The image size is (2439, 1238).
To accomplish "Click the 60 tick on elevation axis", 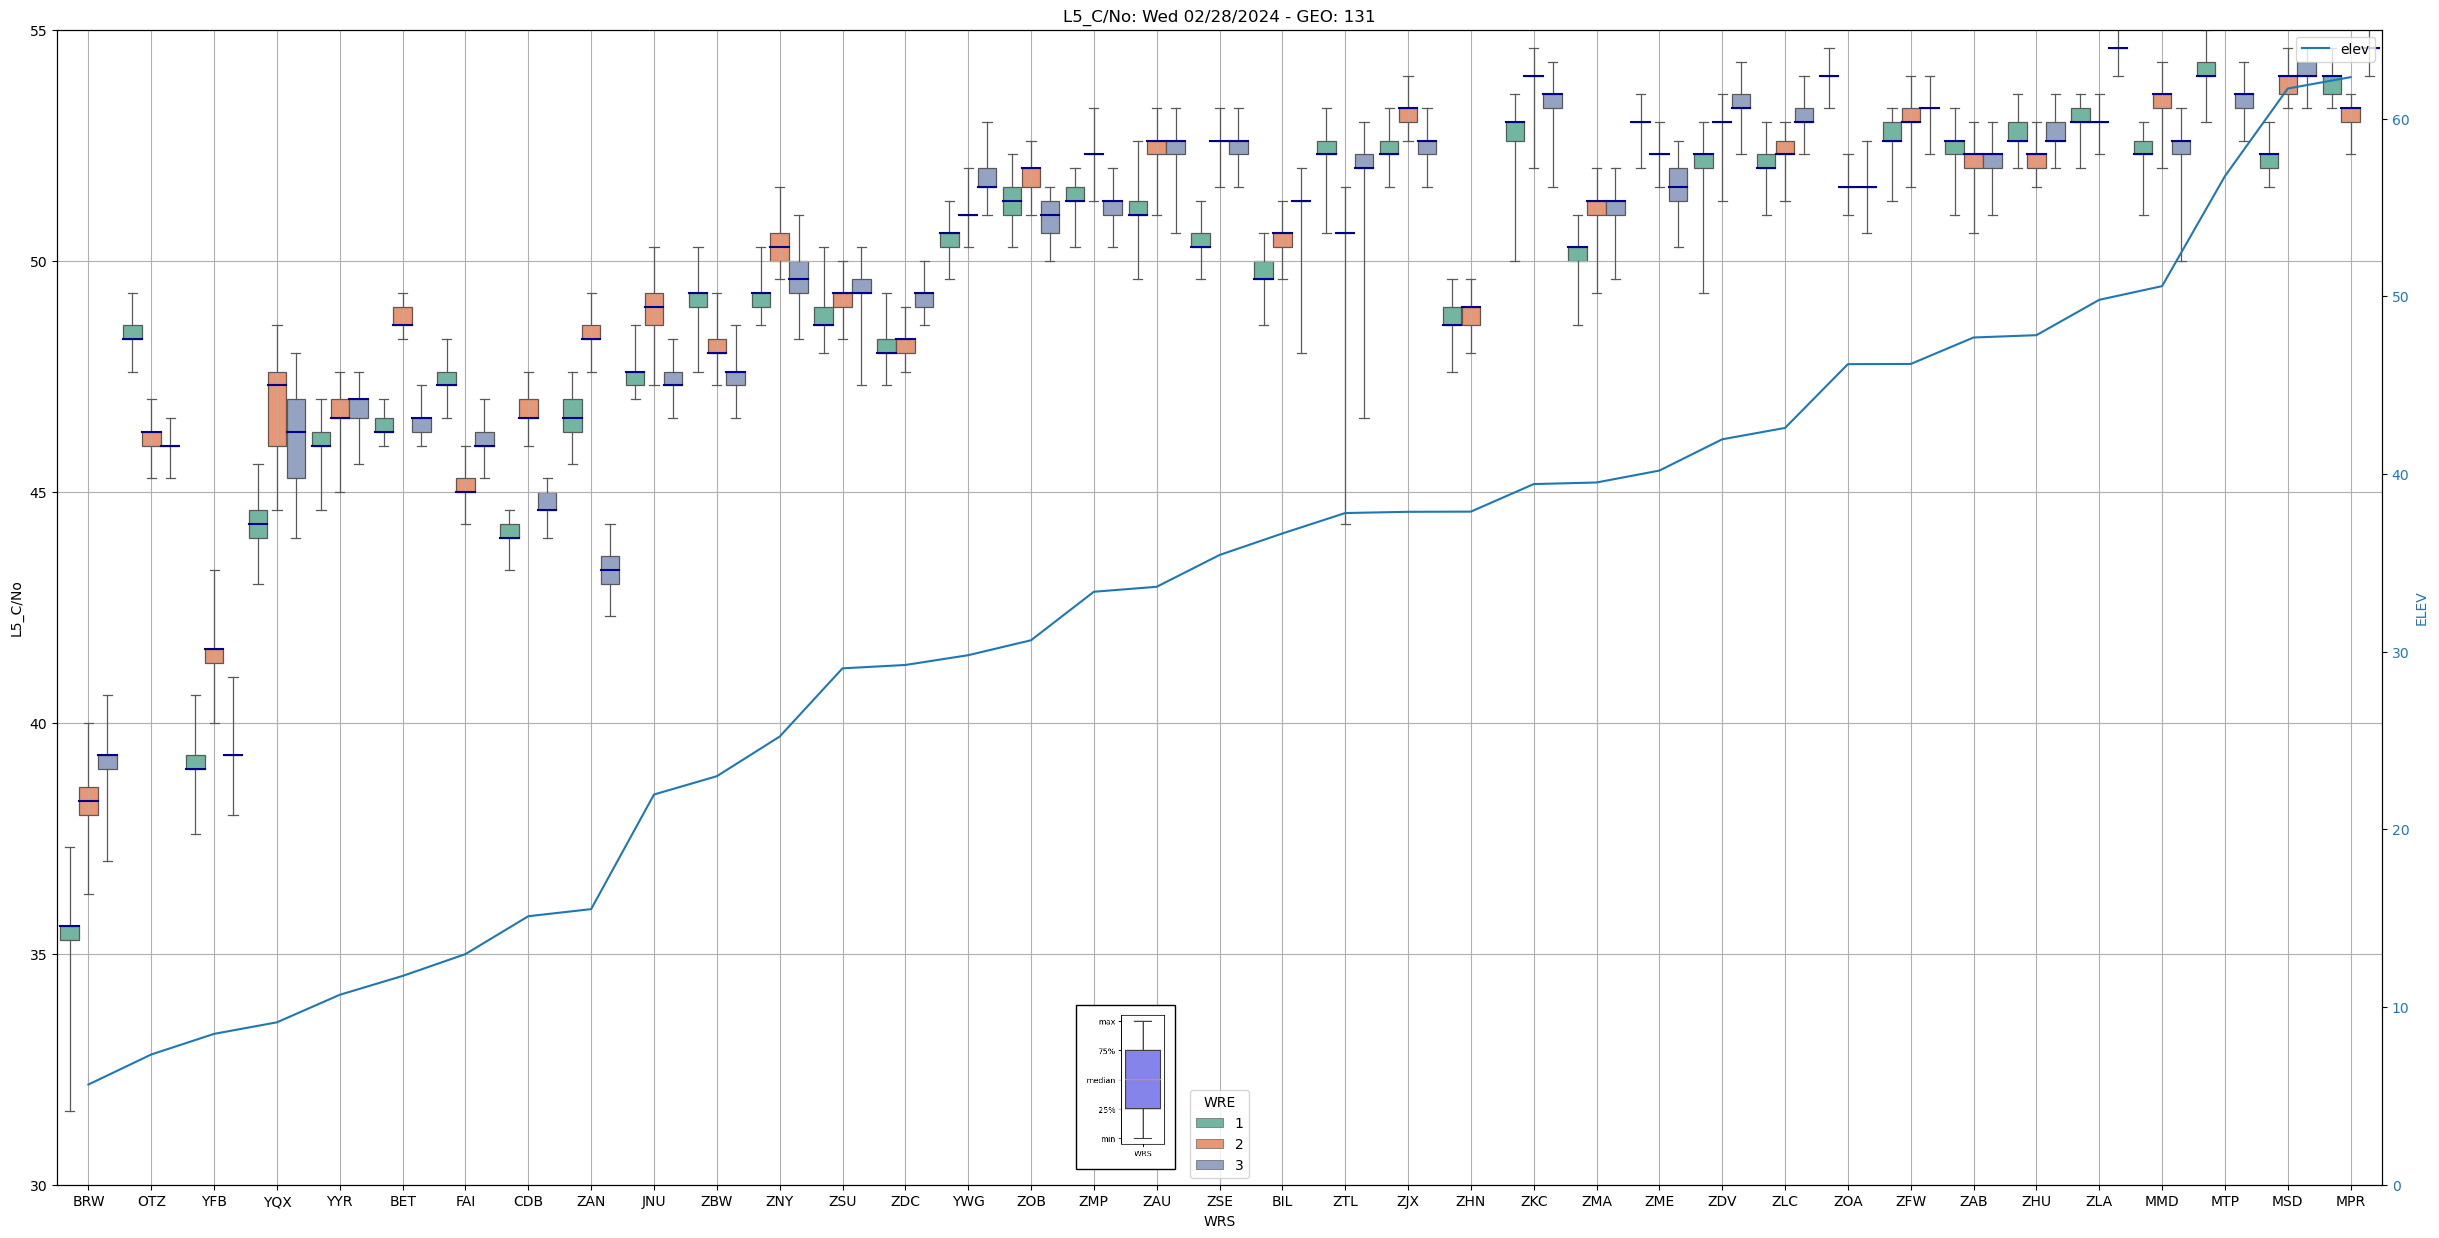I will tap(2399, 120).
